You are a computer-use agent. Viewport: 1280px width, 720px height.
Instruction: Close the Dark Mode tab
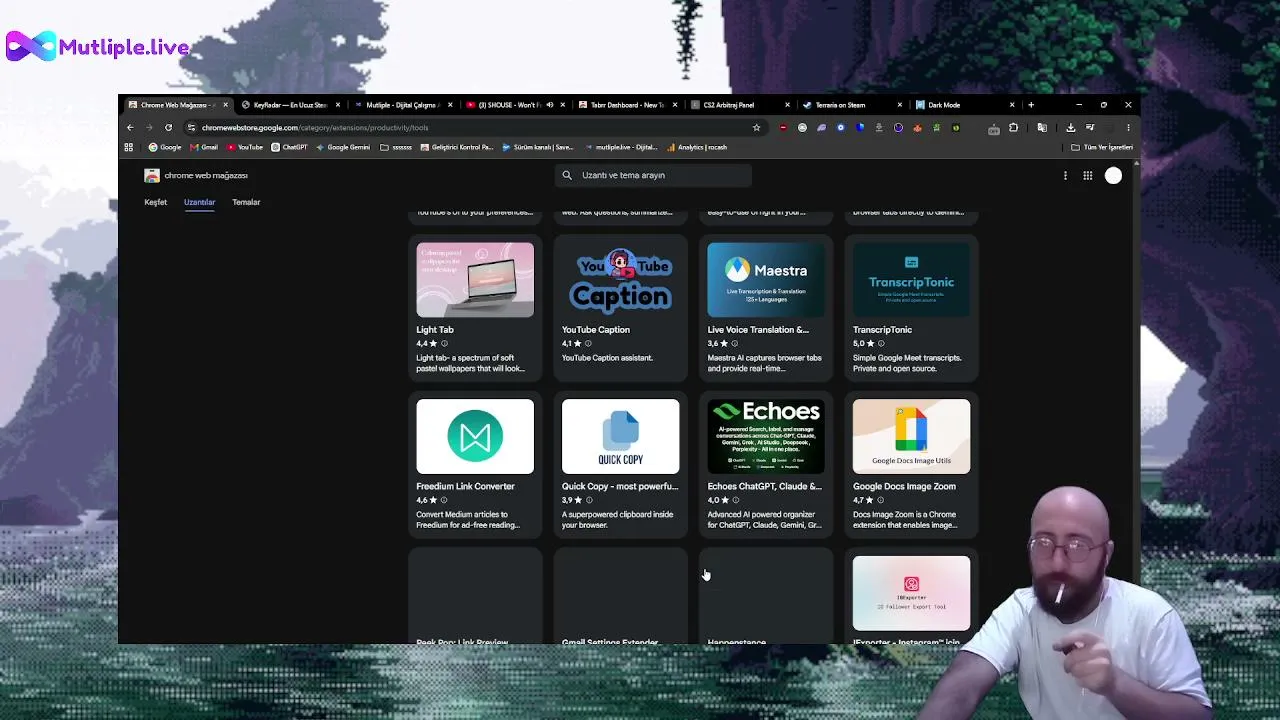pos(1012,105)
